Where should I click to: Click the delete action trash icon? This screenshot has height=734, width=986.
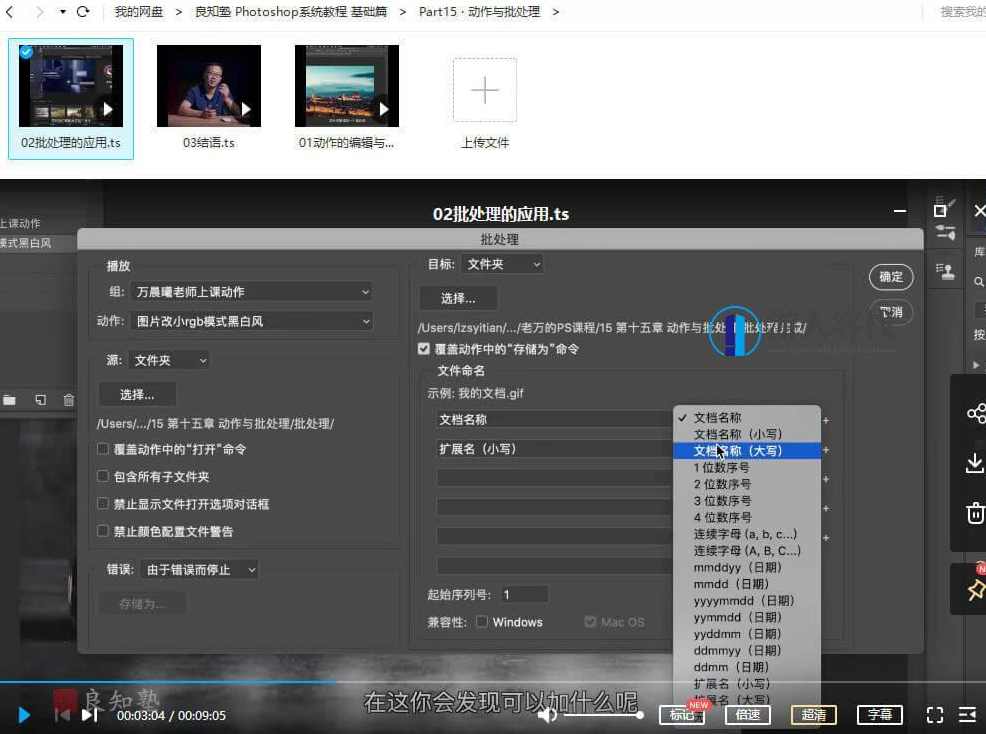[x=67, y=399]
